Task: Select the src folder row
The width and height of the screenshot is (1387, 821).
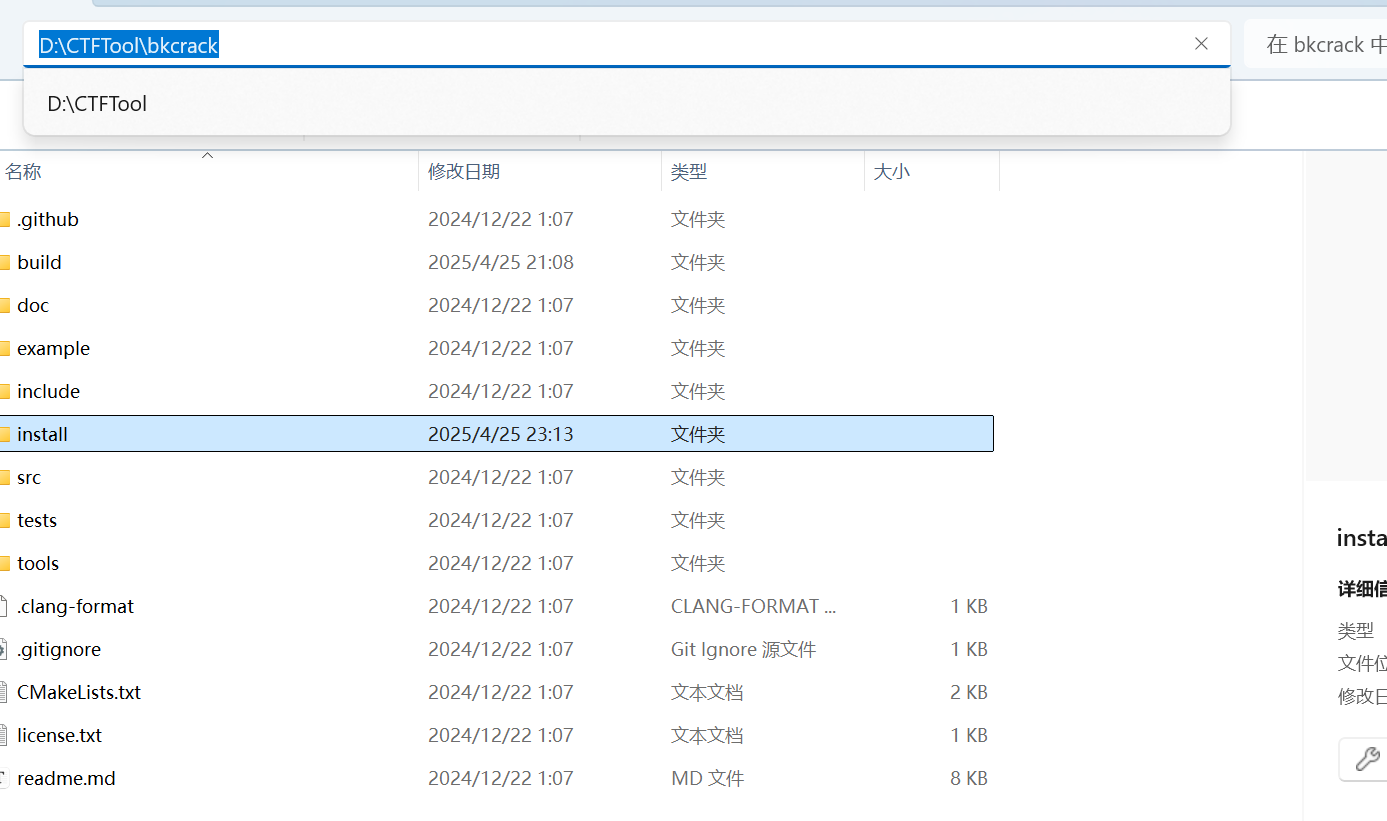Action: pyautogui.click(x=200, y=477)
